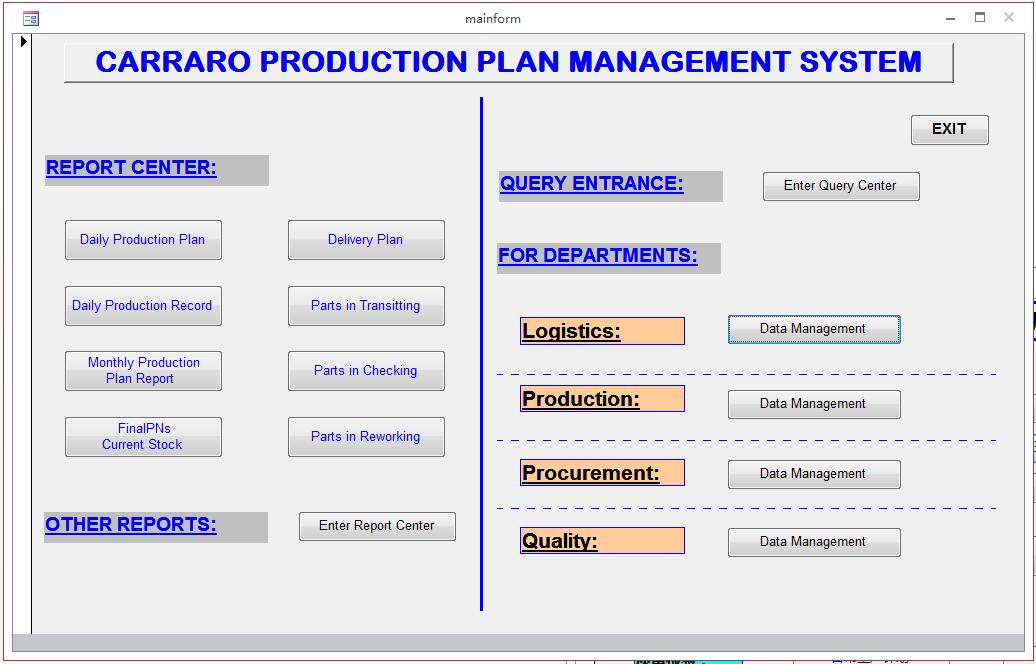This screenshot has height=664, width=1036.
Task: Click the Procurement label
Action: pyautogui.click(x=602, y=472)
